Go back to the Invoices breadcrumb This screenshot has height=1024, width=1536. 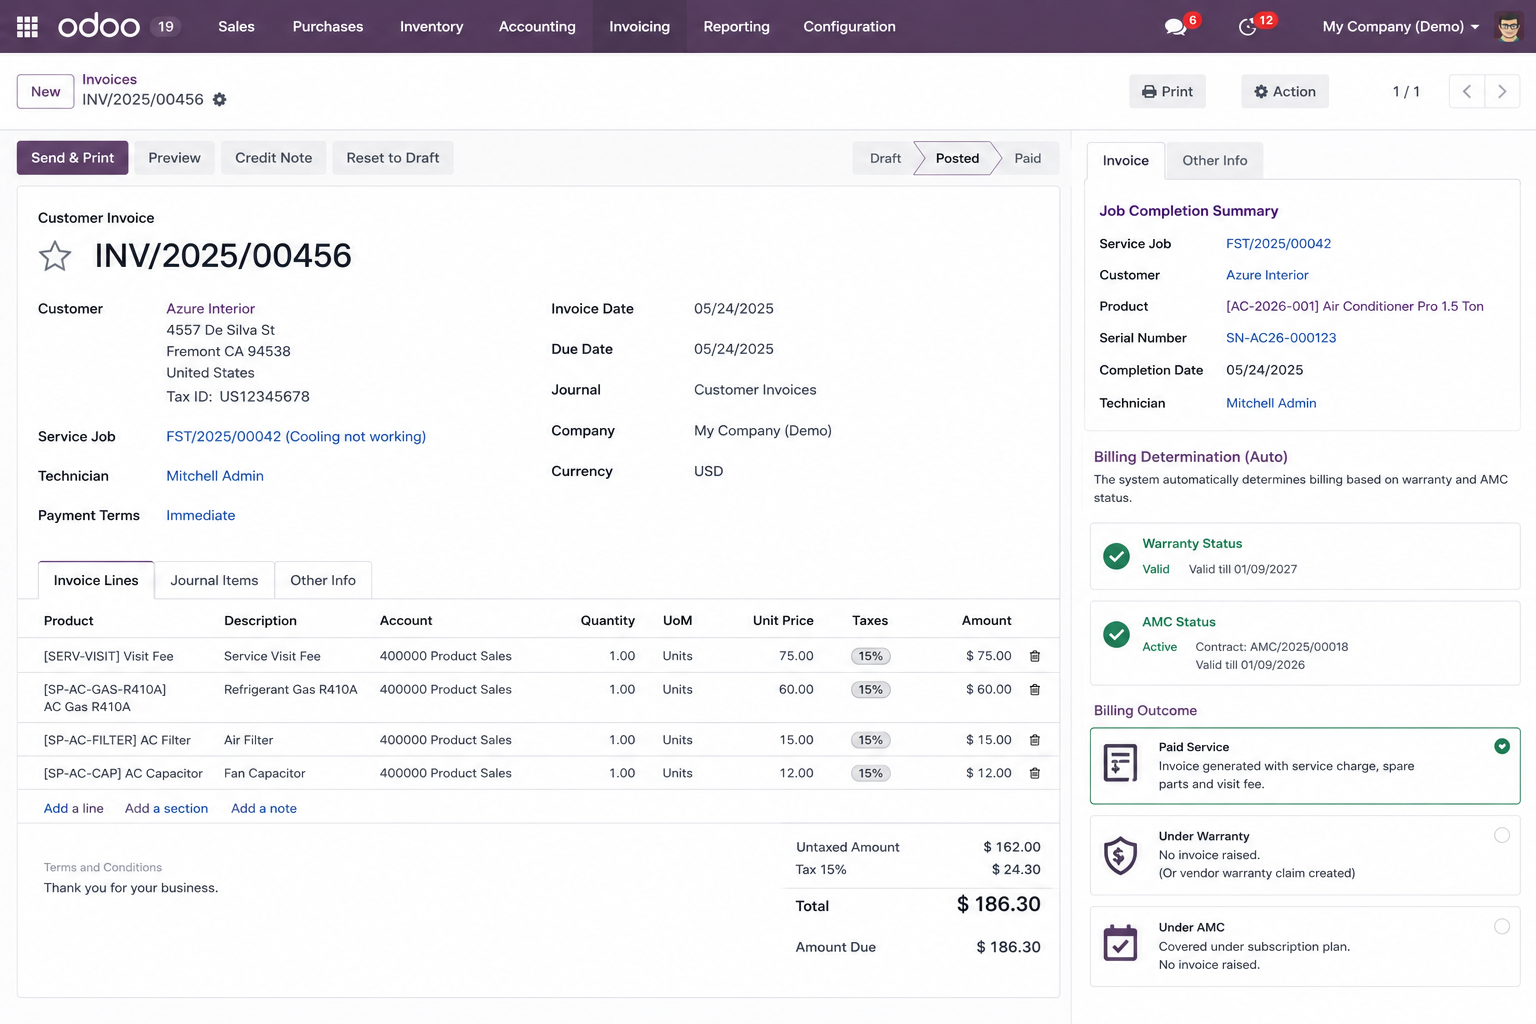tap(109, 79)
